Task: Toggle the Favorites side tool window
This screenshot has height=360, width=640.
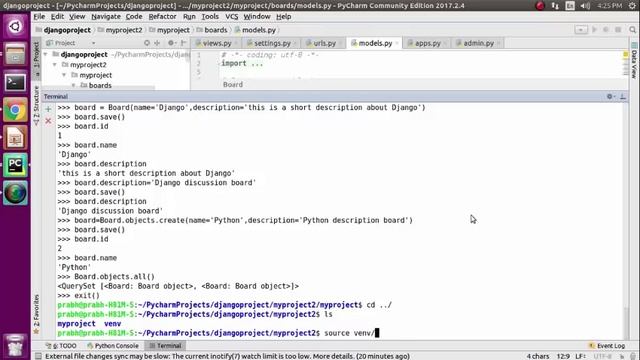Action: pos(36,314)
